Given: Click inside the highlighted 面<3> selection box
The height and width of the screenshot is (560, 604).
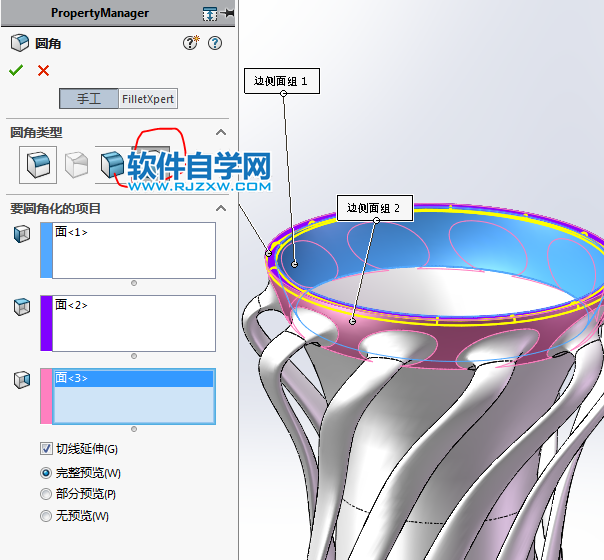Looking at the screenshot, I should pos(134,397).
